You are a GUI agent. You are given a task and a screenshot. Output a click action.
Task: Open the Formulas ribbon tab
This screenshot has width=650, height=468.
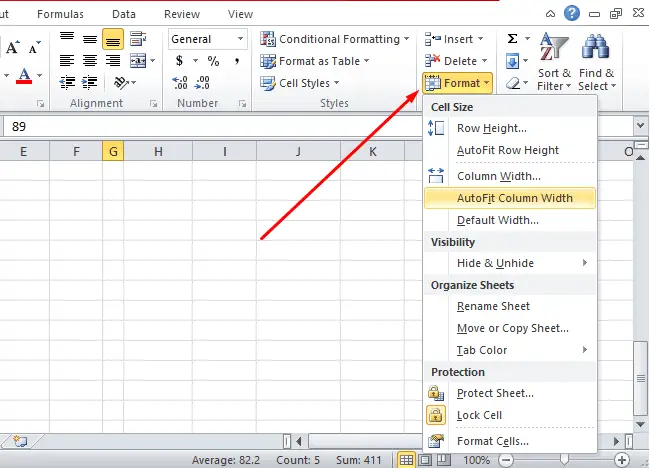pos(60,14)
